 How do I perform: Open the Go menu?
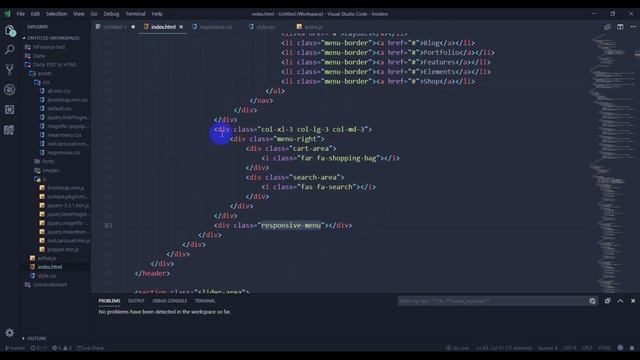click(x=94, y=14)
